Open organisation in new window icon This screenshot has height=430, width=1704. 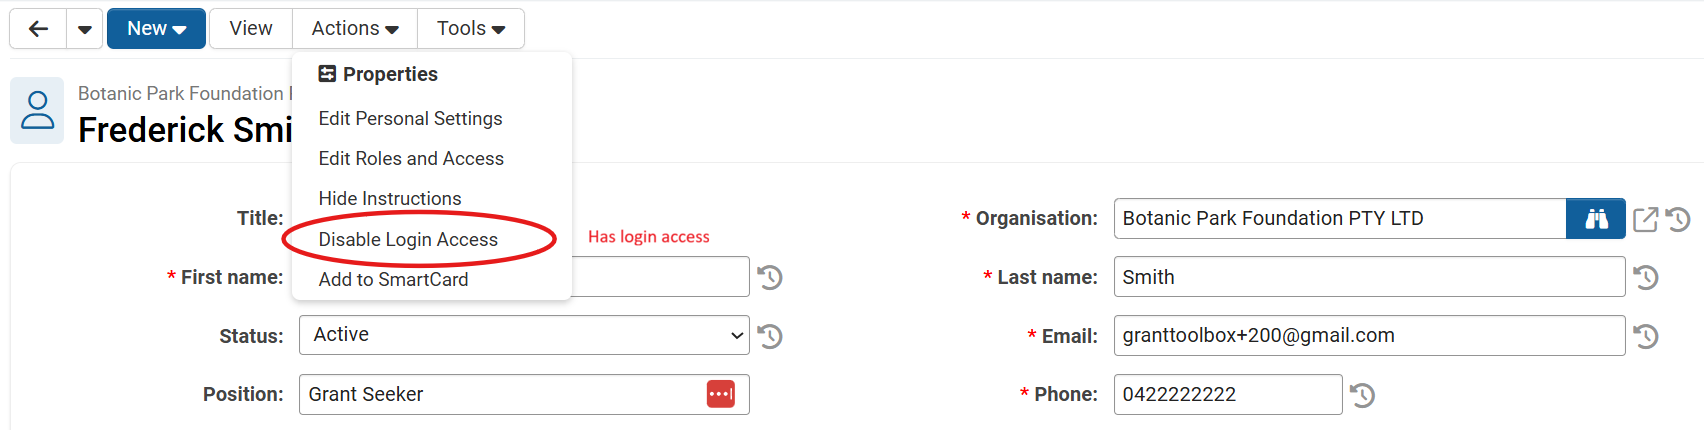1645,219
